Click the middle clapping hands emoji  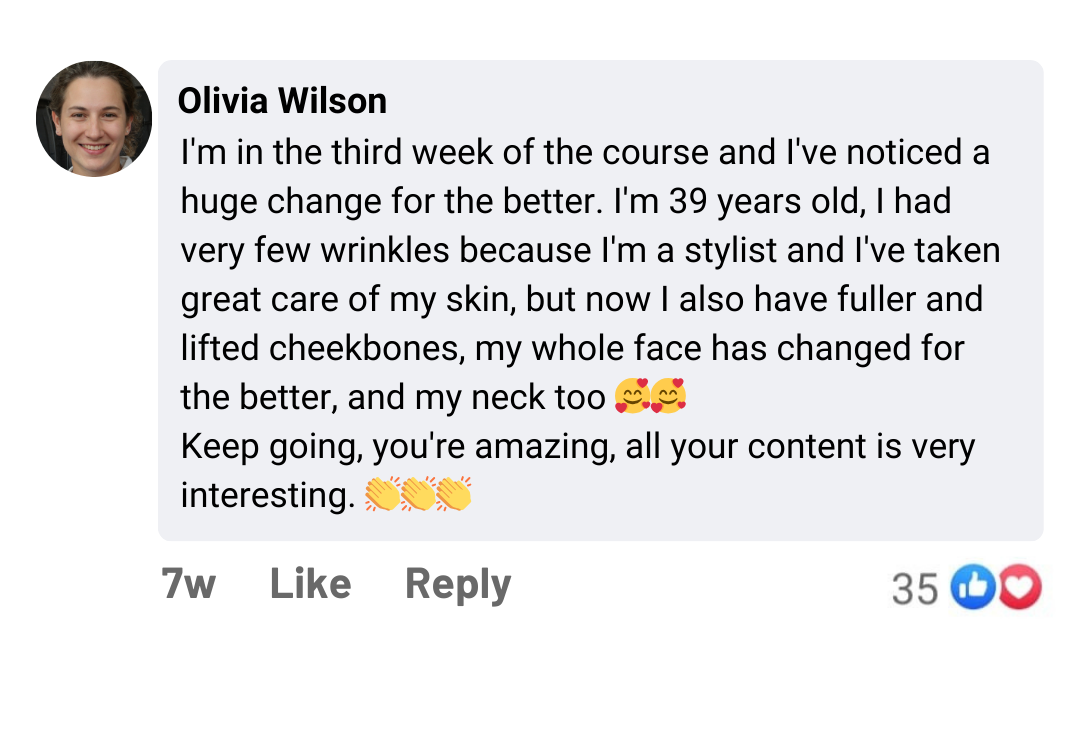pos(418,495)
